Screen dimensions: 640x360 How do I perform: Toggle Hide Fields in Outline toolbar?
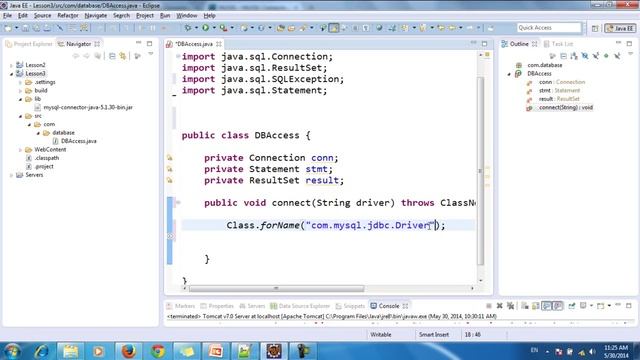pyautogui.click(x=585, y=56)
